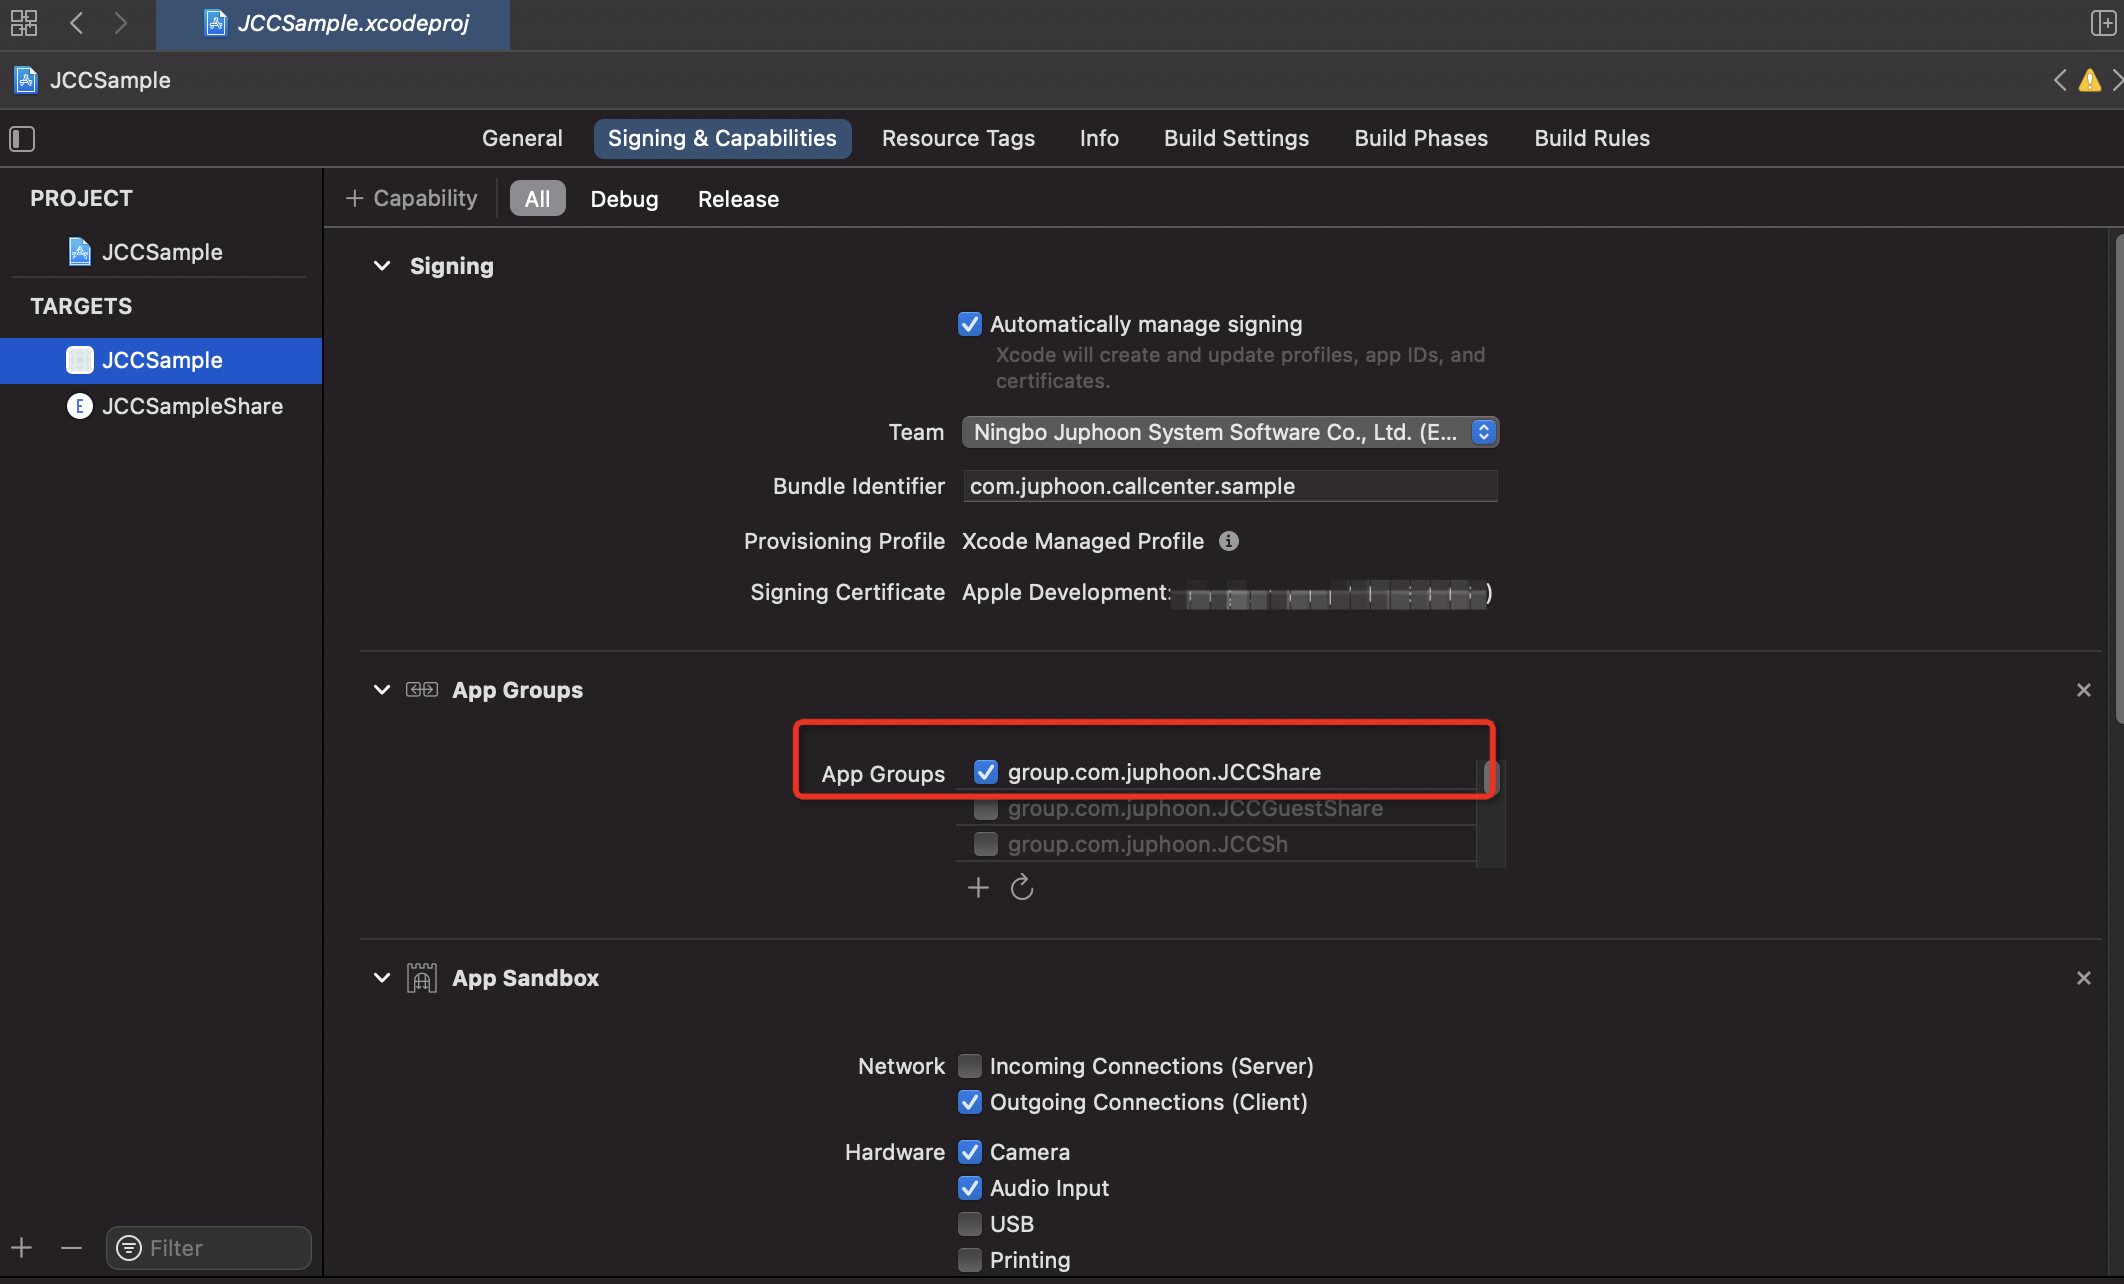
Task: Go back with the left chevron
Action: point(76,23)
